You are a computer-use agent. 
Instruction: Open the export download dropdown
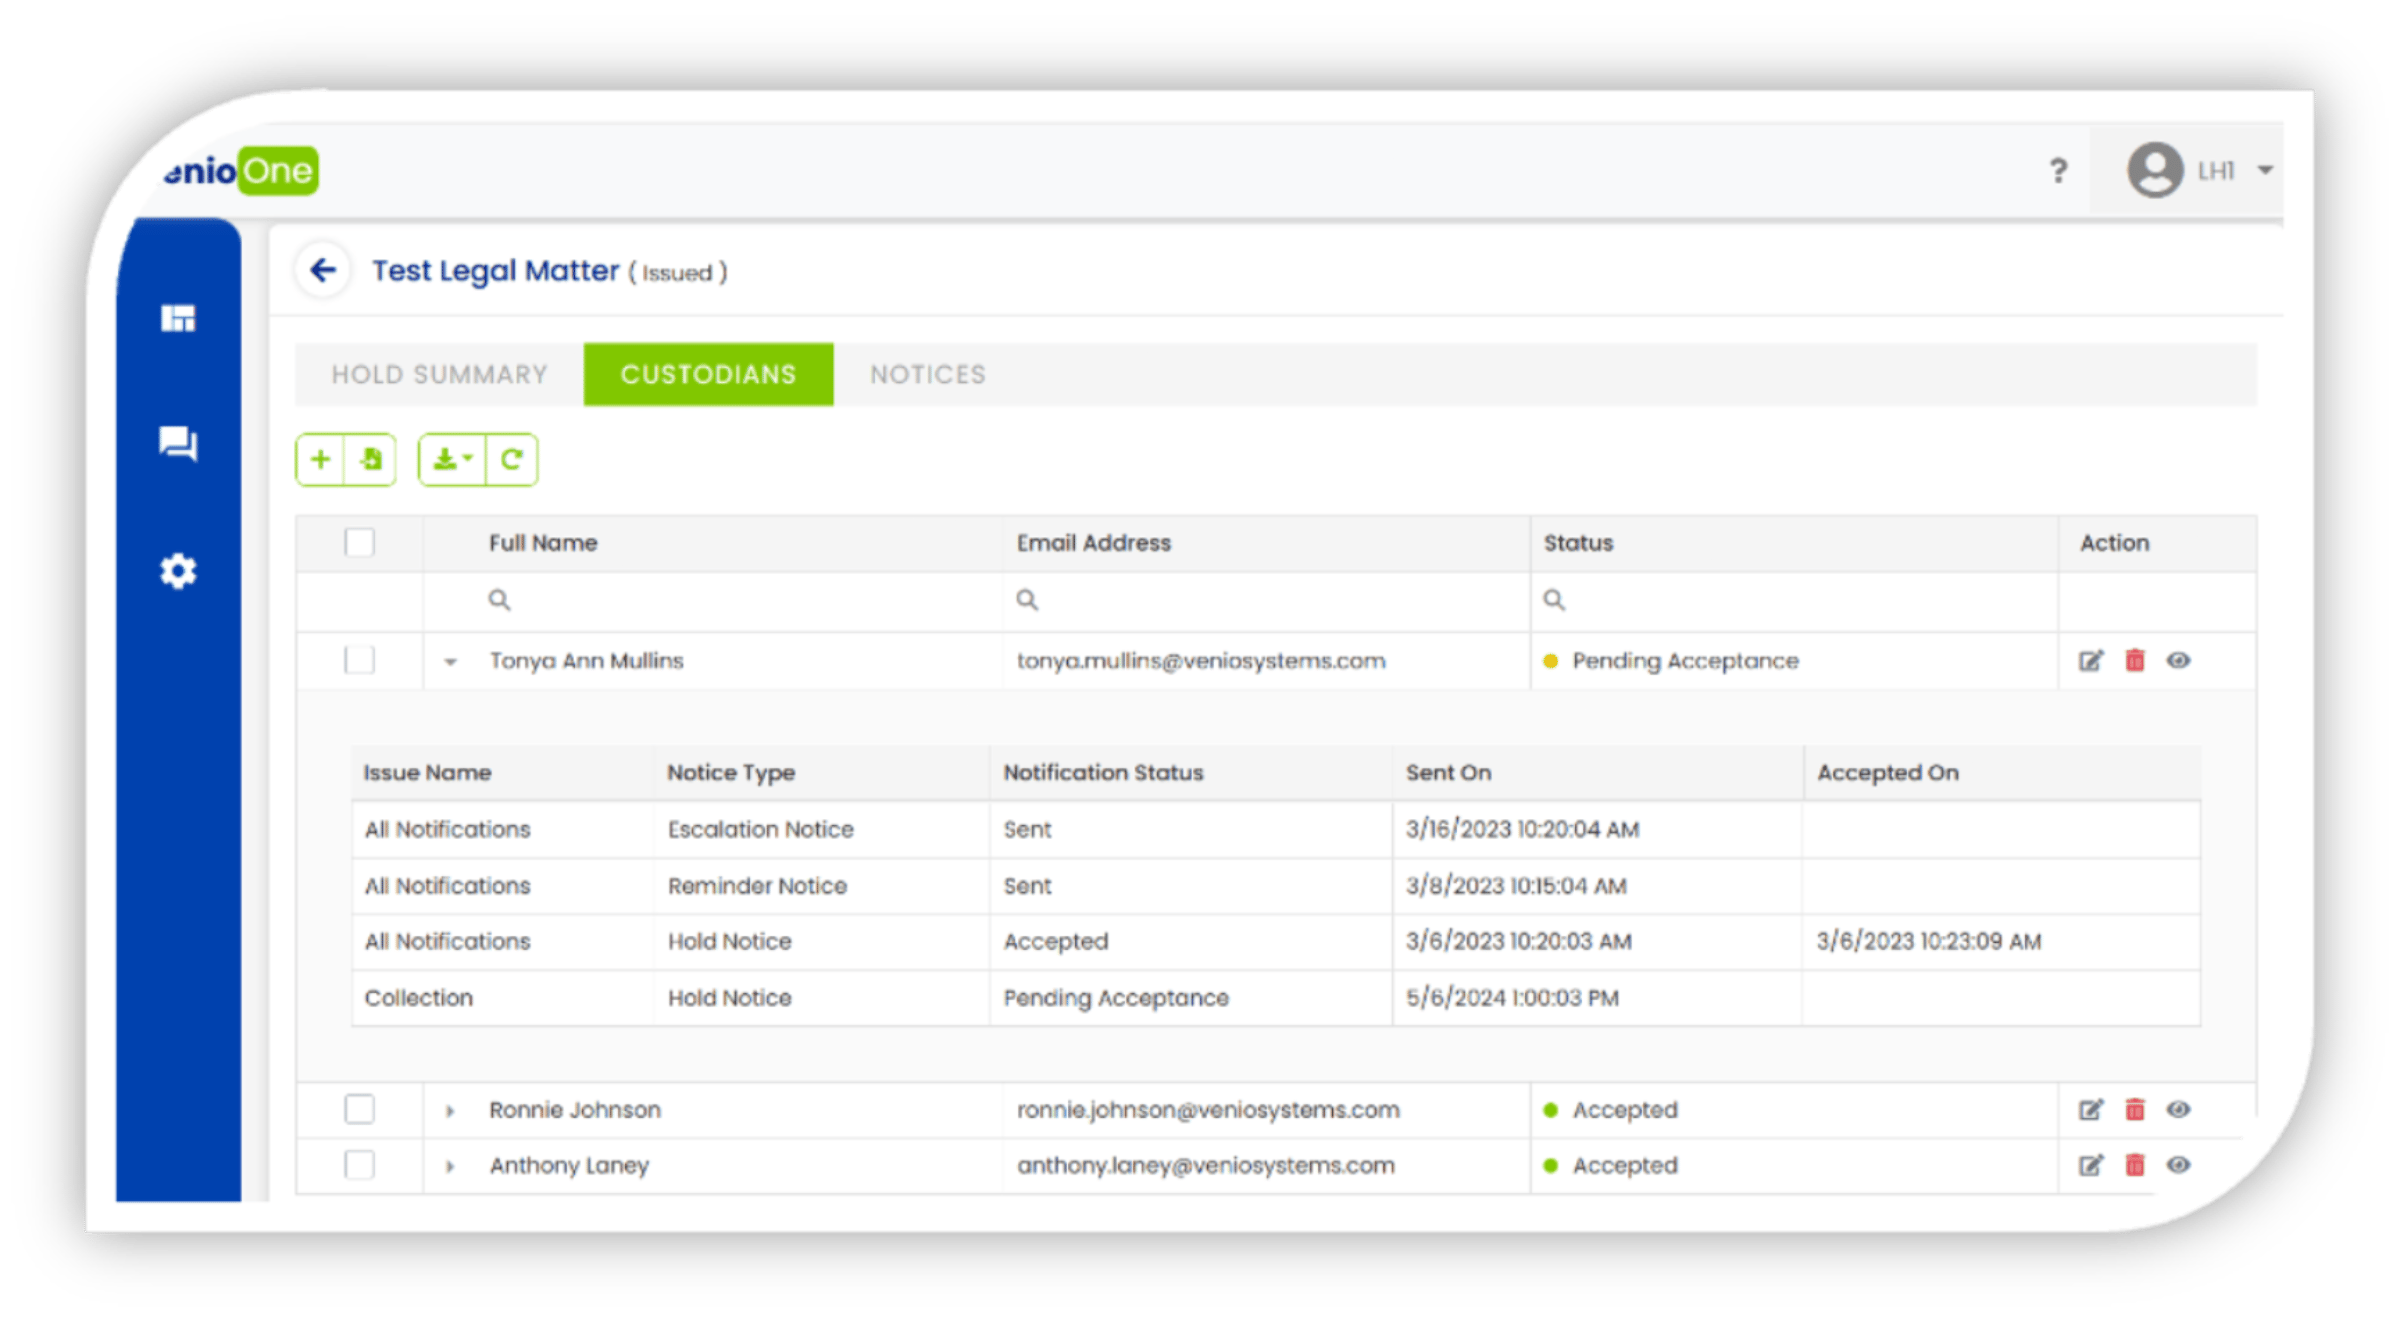tap(452, 460)
